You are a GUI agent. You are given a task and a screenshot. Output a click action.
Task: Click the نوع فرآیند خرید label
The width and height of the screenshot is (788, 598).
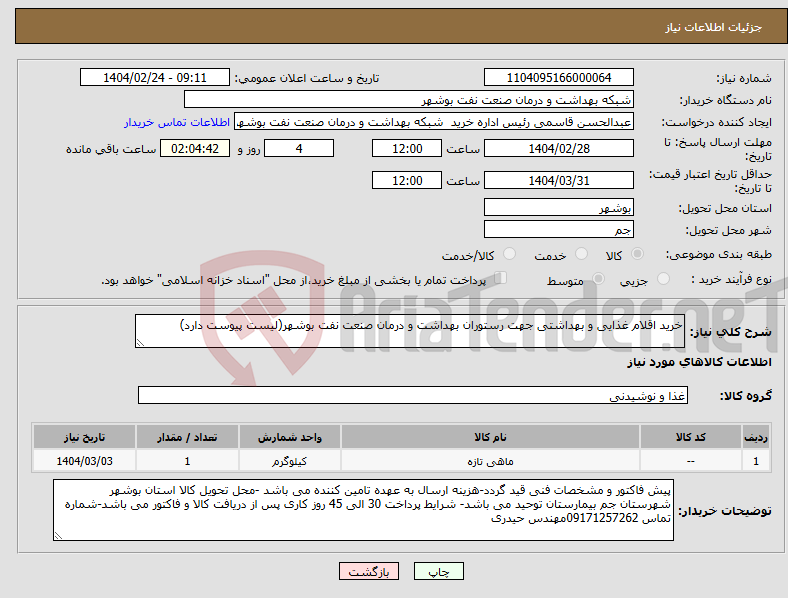coord(731,279)
